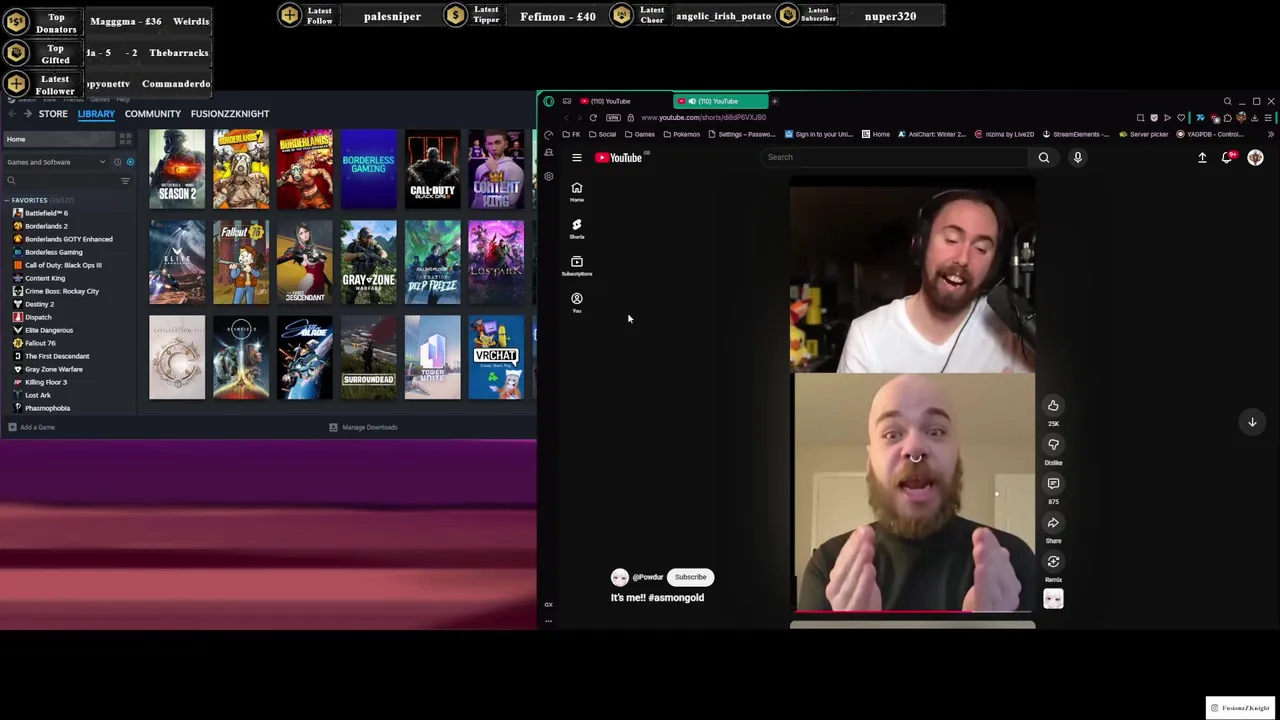Open new browser tab with plus
This screenshot has width=1280, height=720.
tap(774, 101)
